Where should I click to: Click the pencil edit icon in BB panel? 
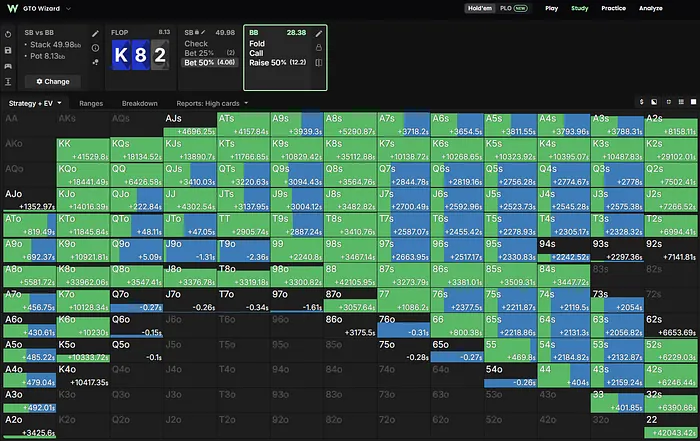pos(318,33)
